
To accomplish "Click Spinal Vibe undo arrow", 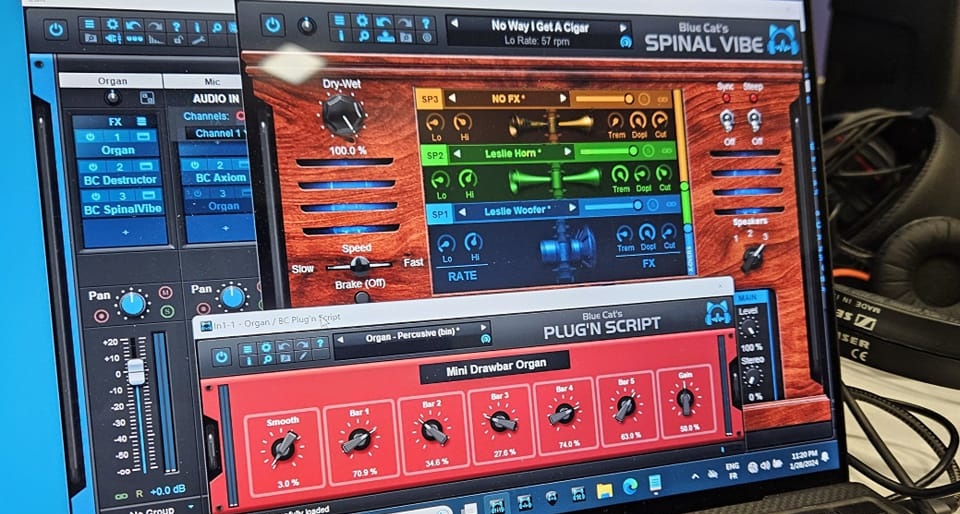I will tap(384, 21).
